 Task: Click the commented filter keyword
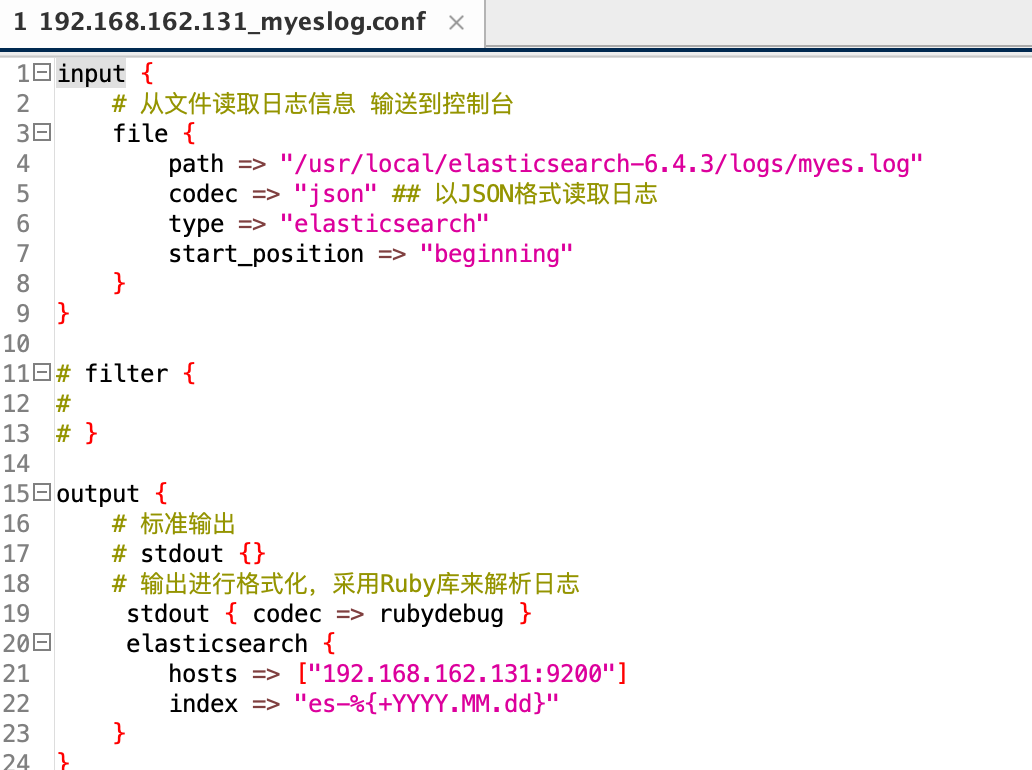tap(126, 374)
